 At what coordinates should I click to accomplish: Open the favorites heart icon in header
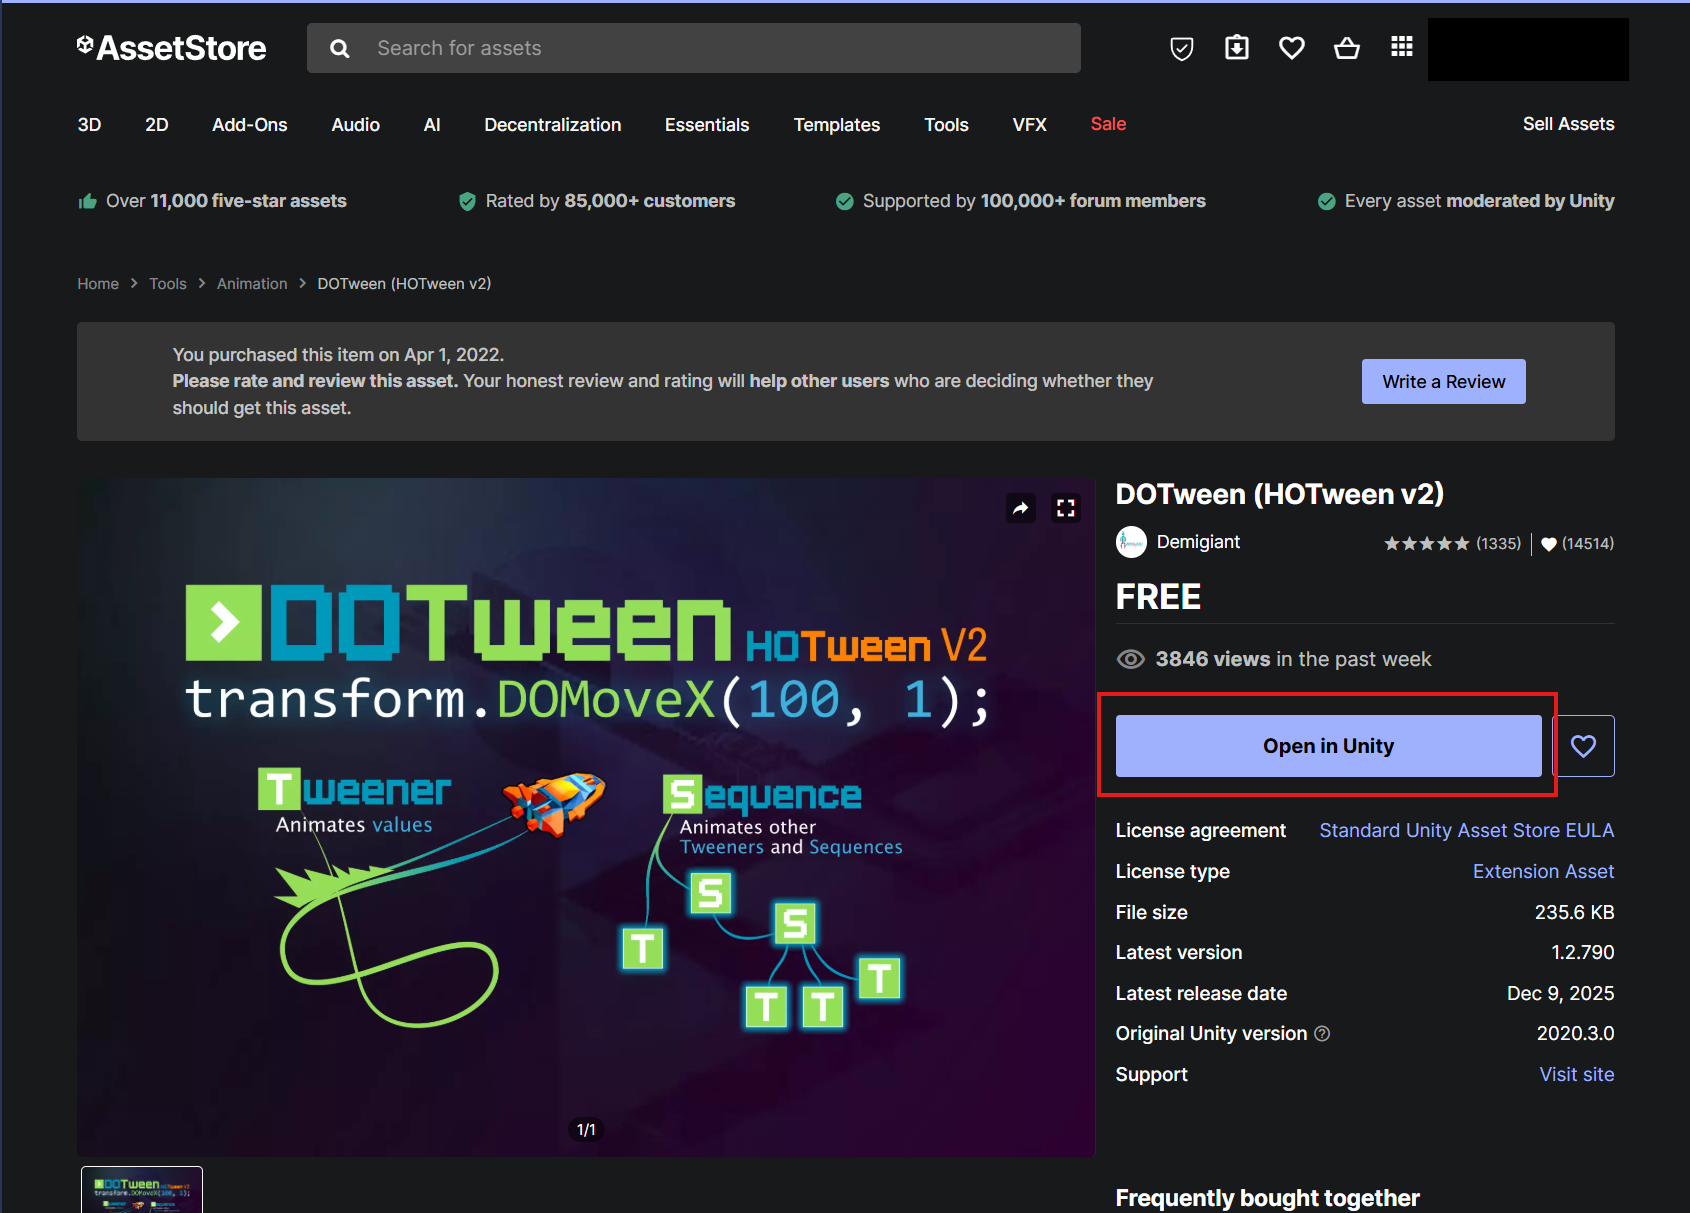click(1292, 48)
